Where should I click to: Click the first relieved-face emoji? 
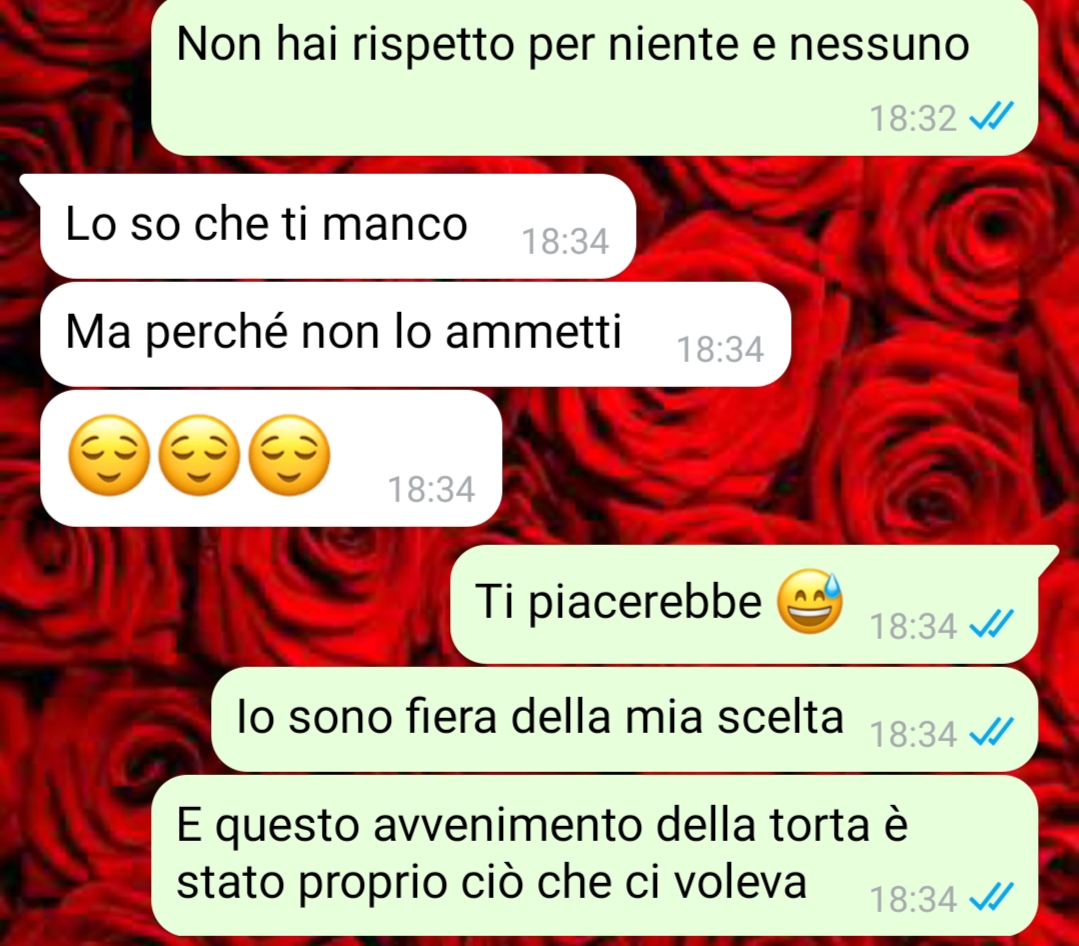[109, 455]
